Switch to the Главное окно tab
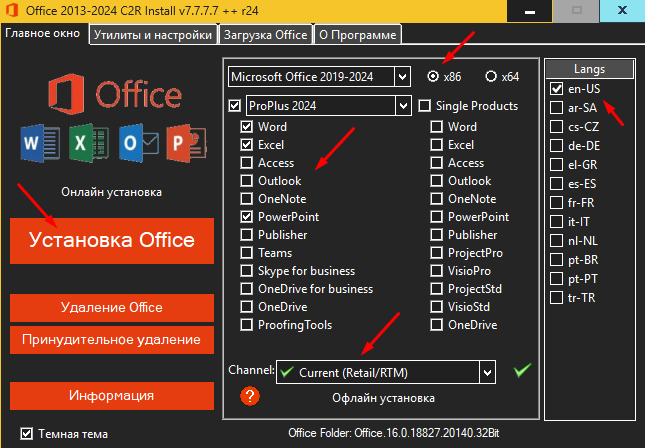This screenshot has width=645, height=448. coord(42,33)
